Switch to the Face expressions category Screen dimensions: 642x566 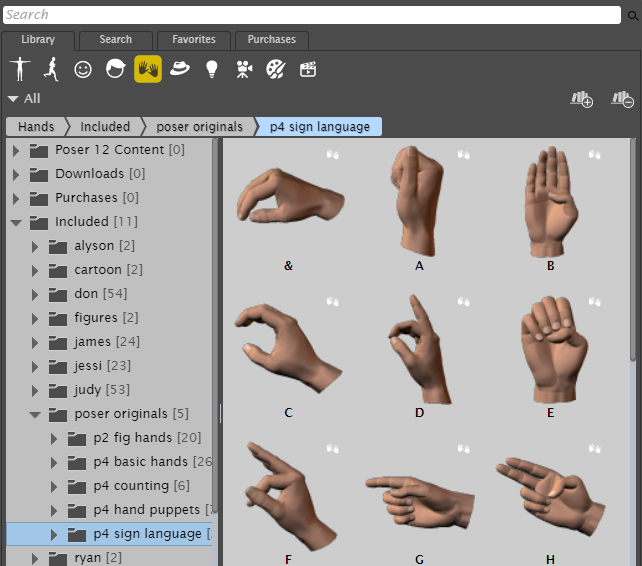pos(83,69)
